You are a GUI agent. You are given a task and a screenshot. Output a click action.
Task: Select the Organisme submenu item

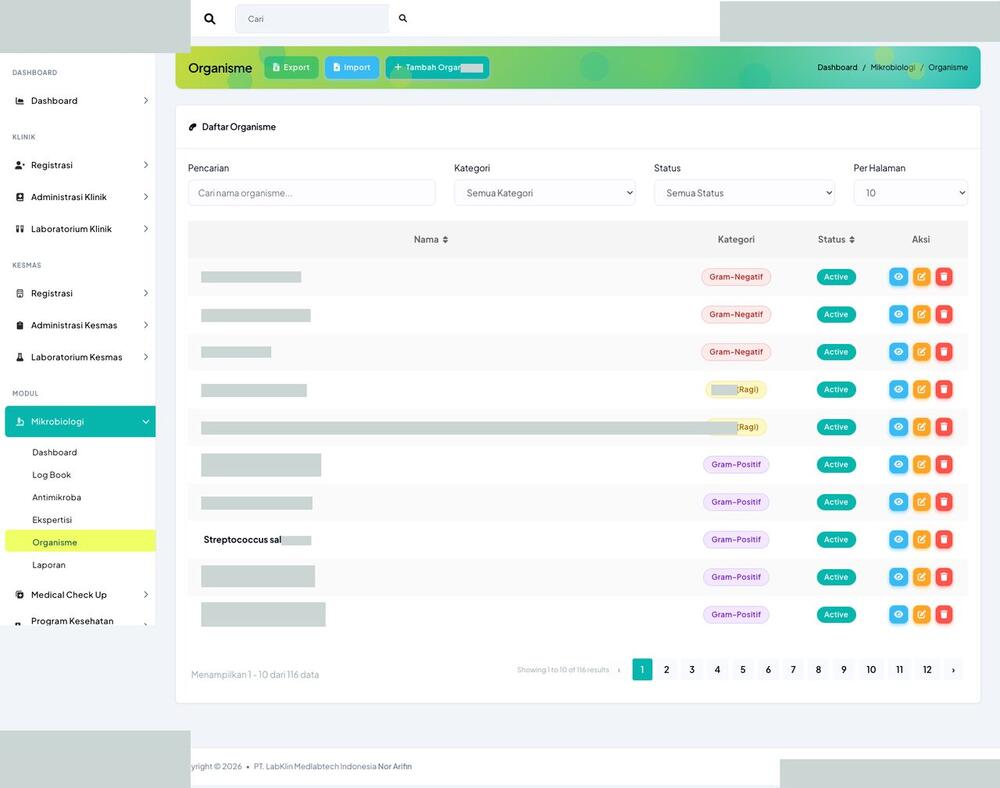point(80,542)
